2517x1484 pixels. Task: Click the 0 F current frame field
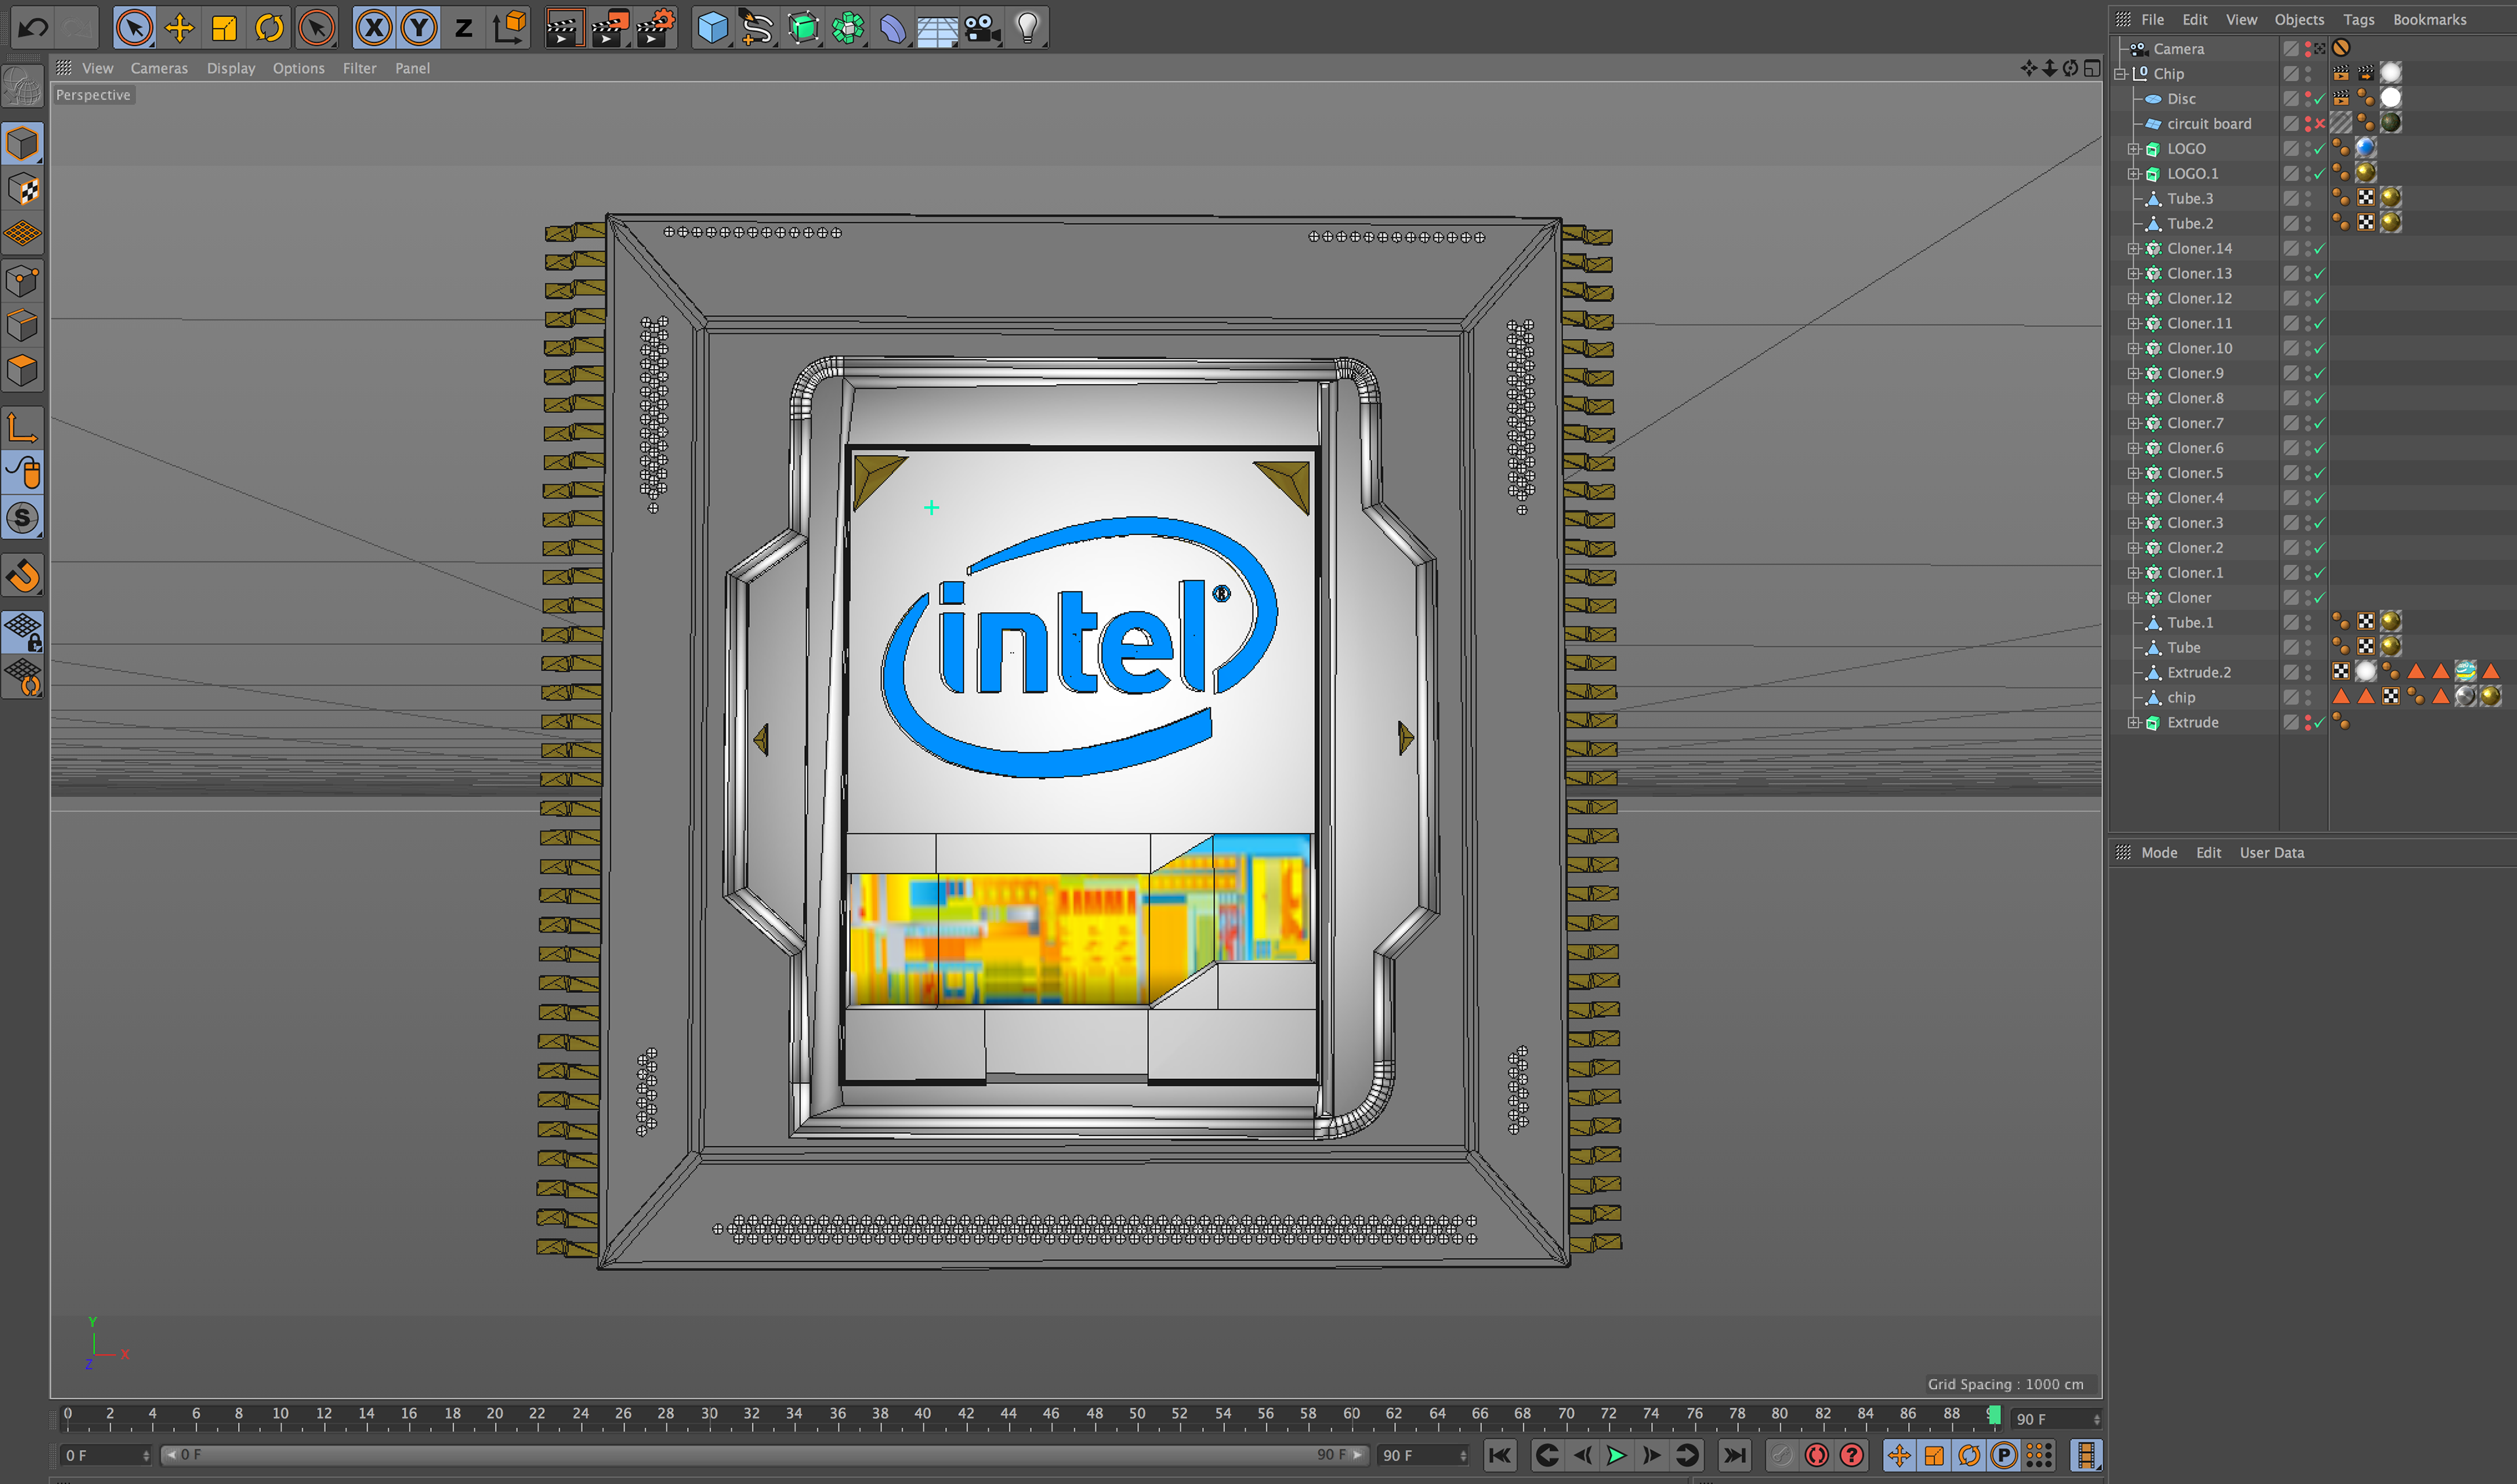coord(100,1455)
